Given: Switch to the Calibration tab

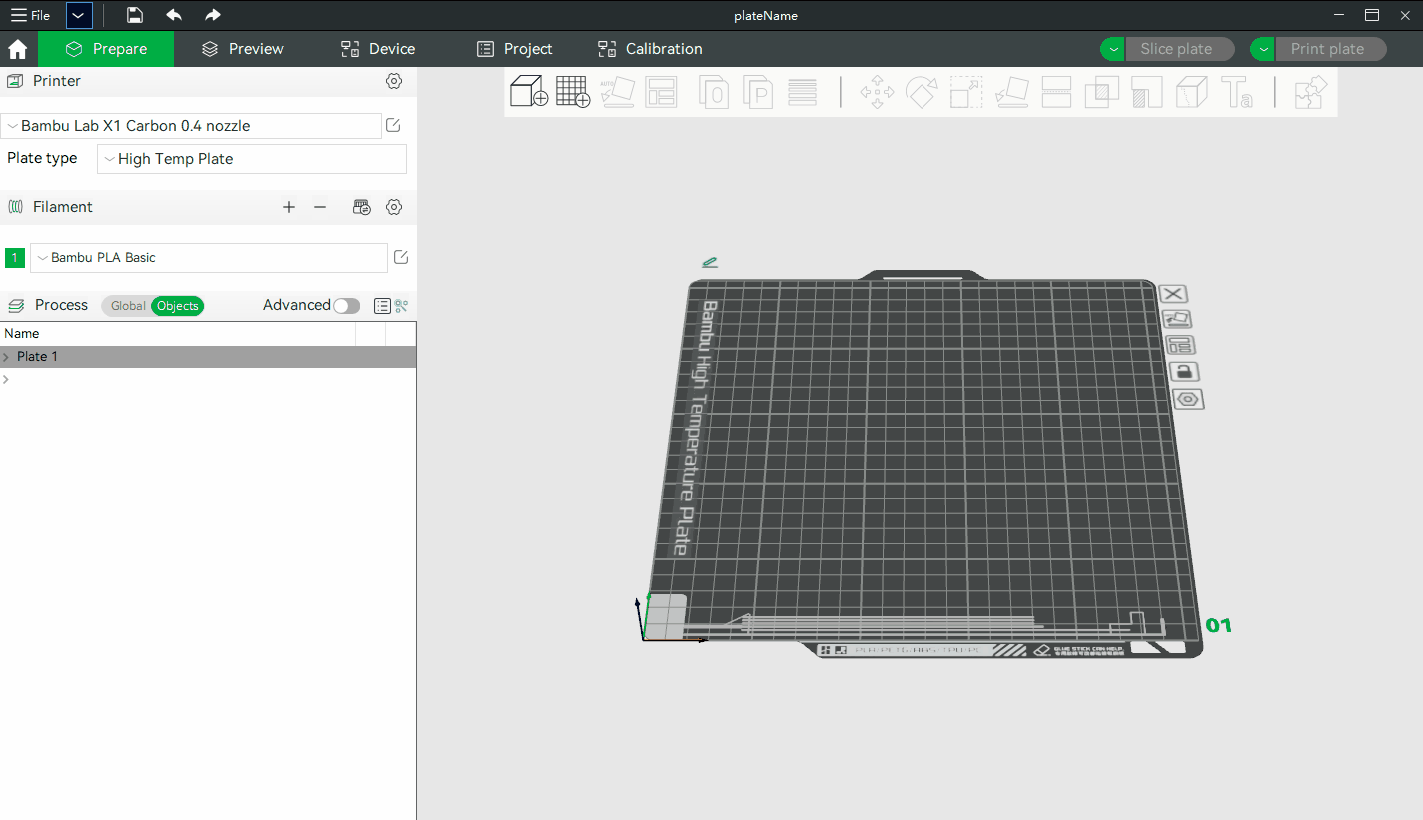Looking at the screenshot, I should (x=650, y=49).
